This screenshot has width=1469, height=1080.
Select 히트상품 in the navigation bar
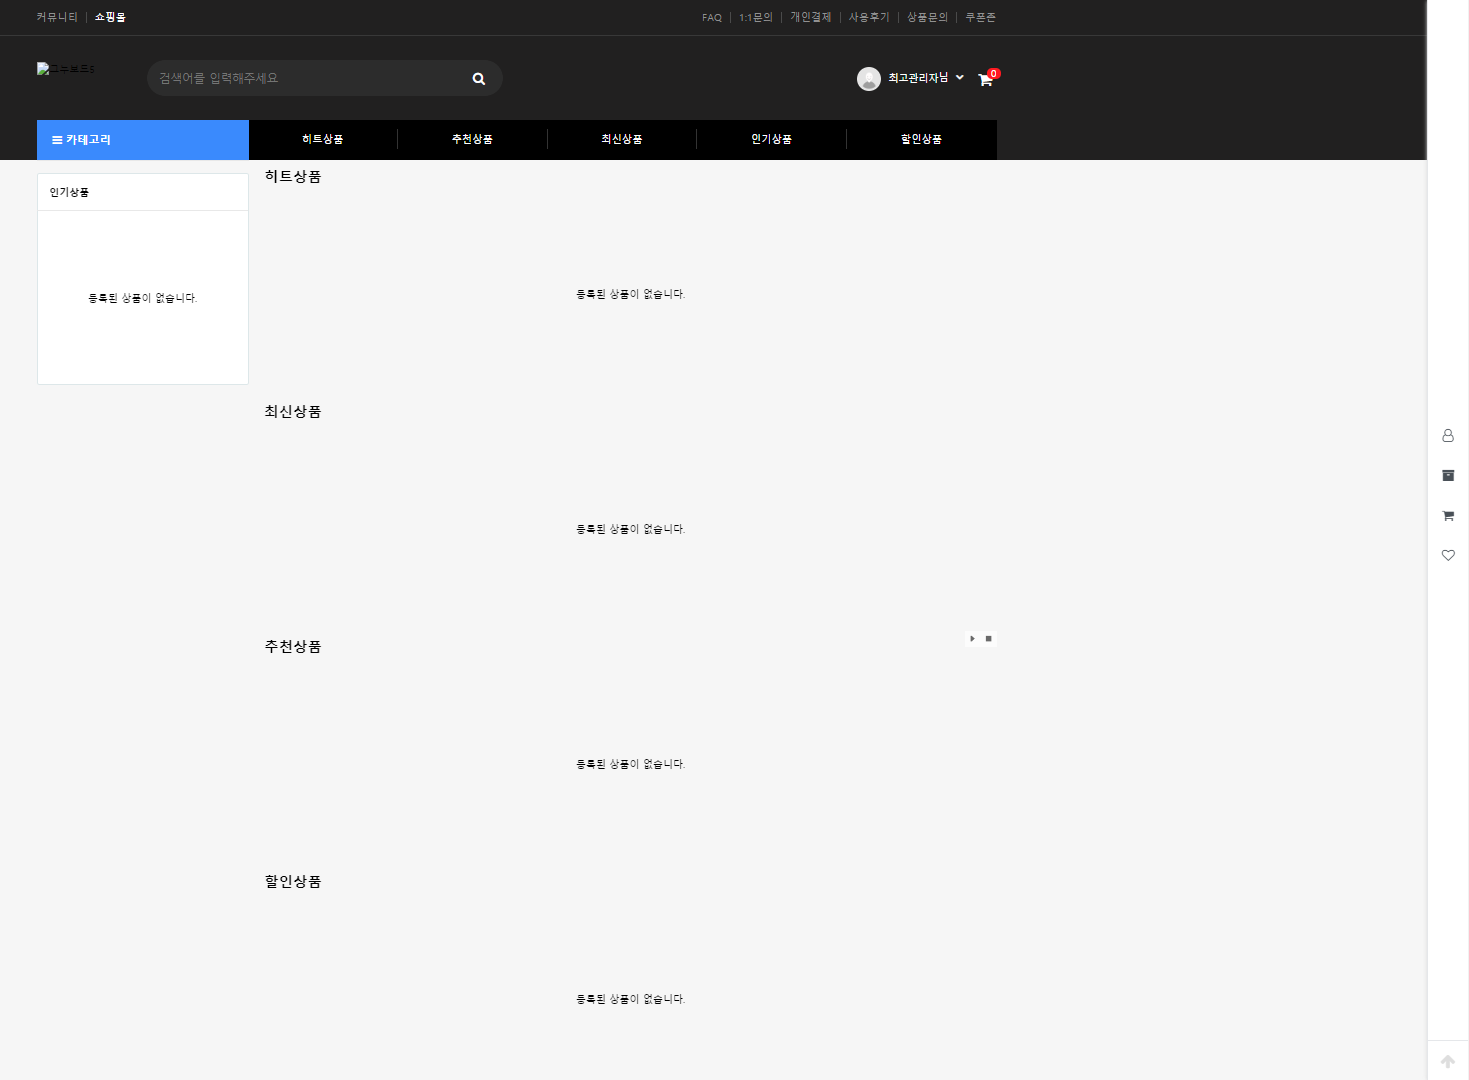(323, 139)
